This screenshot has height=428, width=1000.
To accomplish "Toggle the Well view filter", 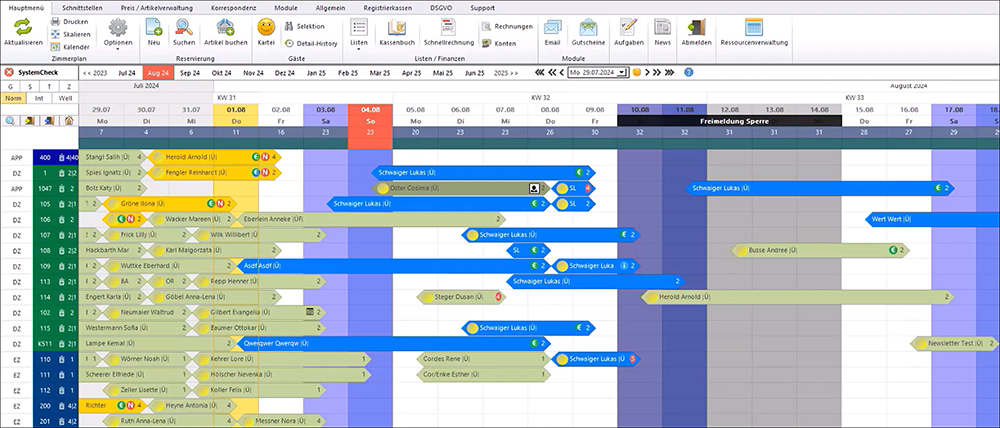I will [x=65, y=99].
